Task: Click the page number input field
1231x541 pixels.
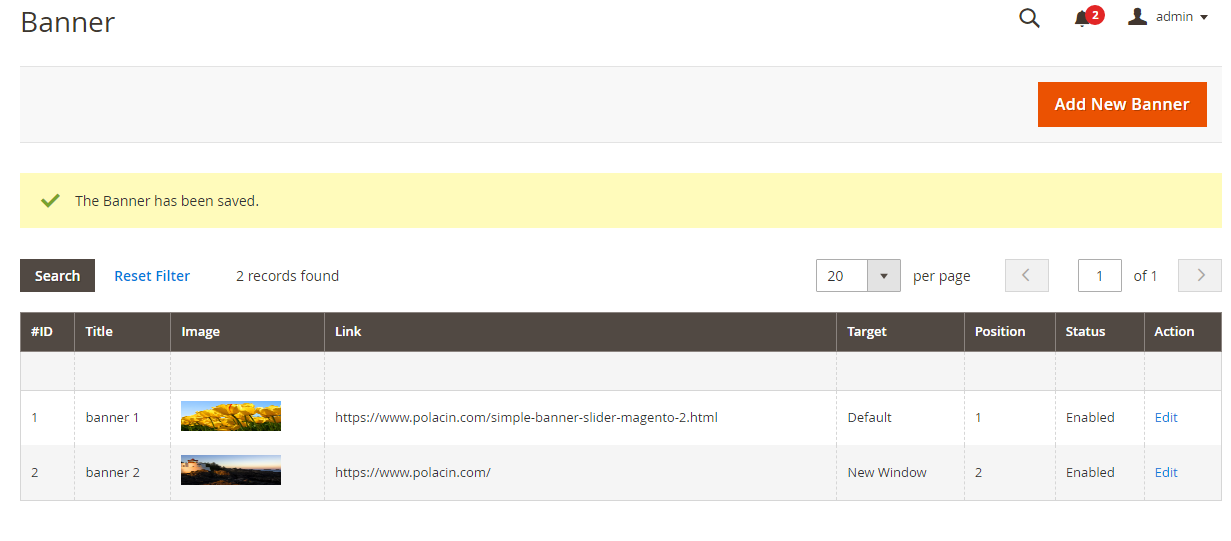Action: [1100, 276]
